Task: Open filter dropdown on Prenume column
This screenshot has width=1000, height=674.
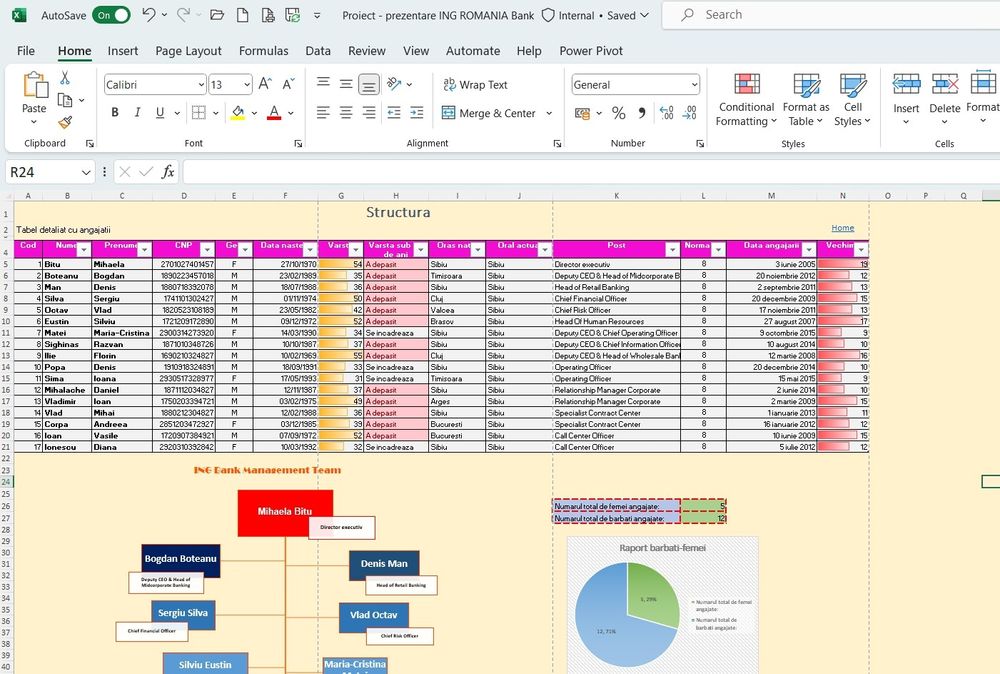Action: (x=144, y=250)
